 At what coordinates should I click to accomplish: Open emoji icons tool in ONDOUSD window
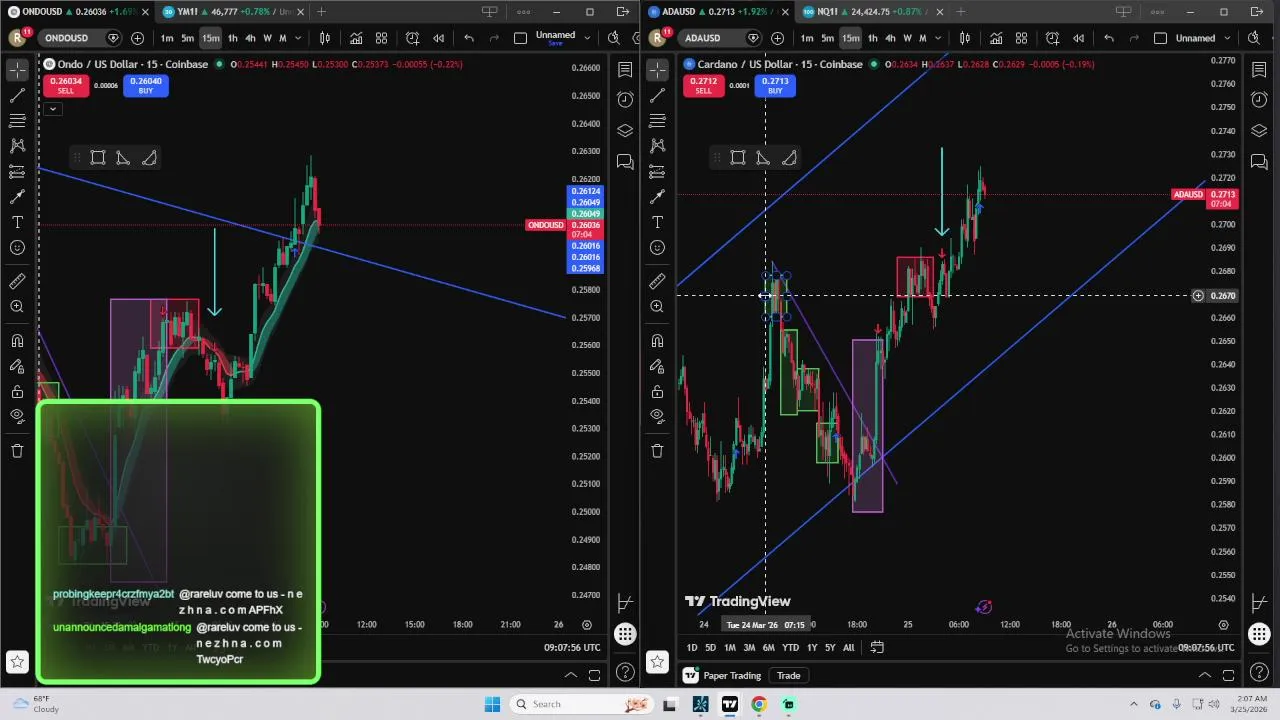(17, 248)
